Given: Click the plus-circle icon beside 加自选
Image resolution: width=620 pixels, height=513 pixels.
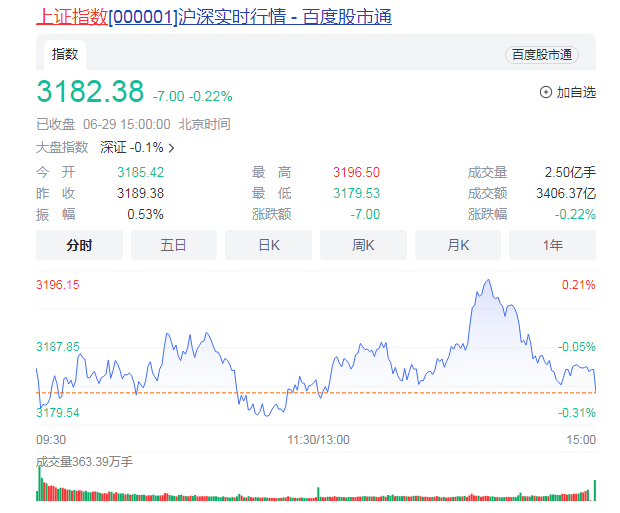Looking at the screenshot, I should (x=545, y=92).
